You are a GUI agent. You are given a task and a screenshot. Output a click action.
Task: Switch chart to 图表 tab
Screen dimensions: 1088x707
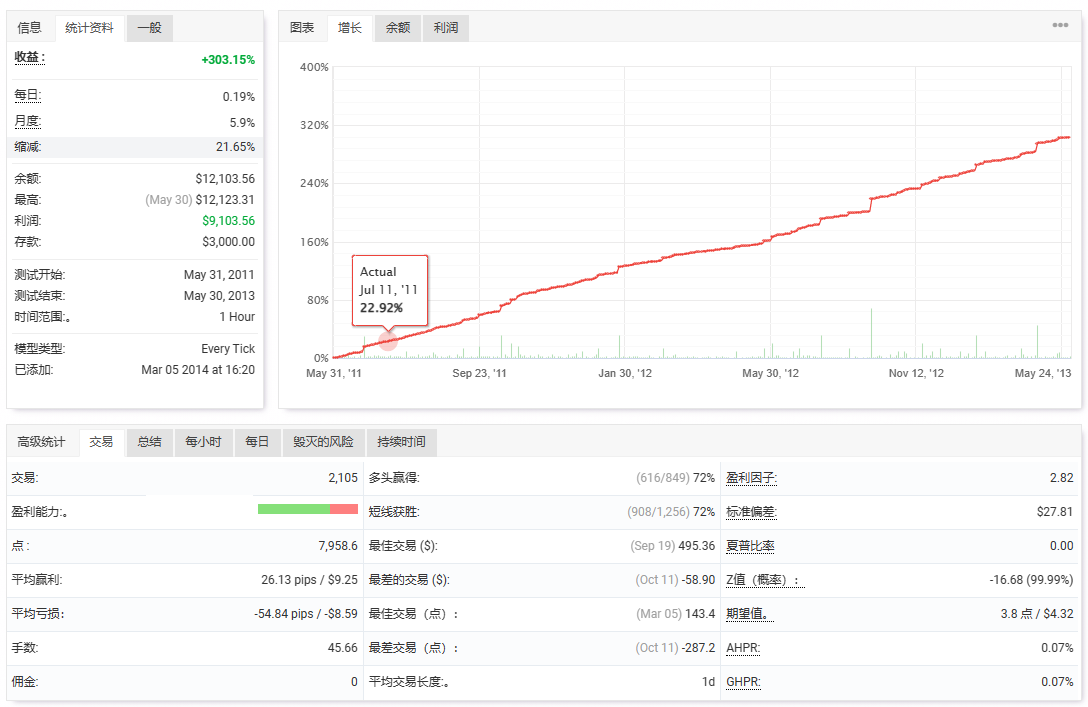(302, 28)
